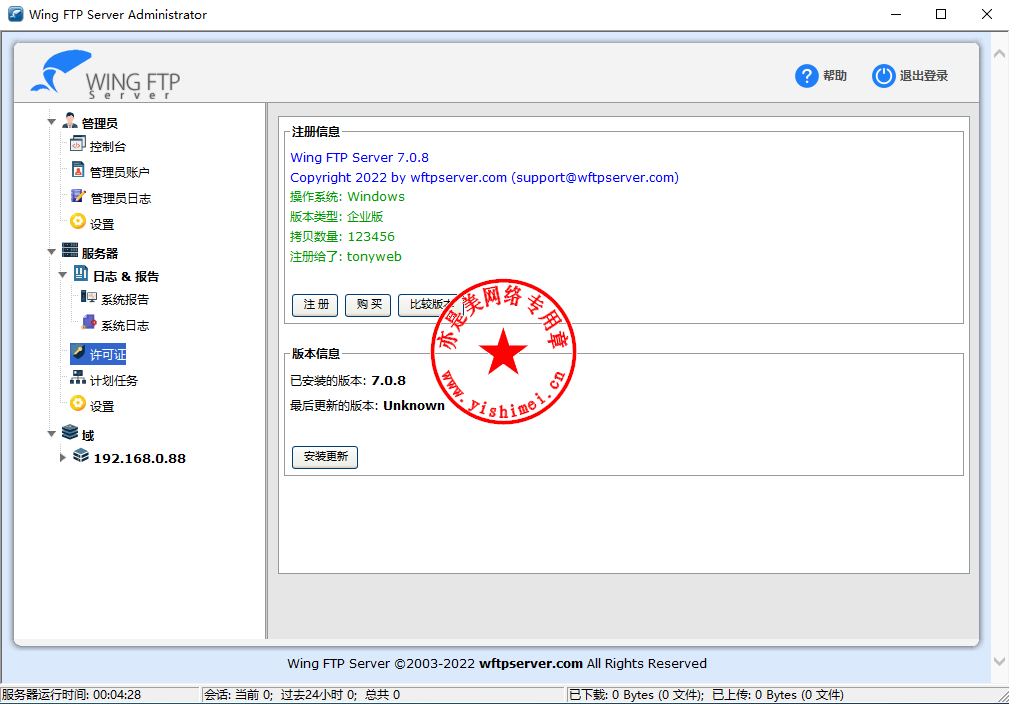This screenshot has width=1009, height=704.
Task: Click the 许可证 license key icon
Action: pos(78,353)
